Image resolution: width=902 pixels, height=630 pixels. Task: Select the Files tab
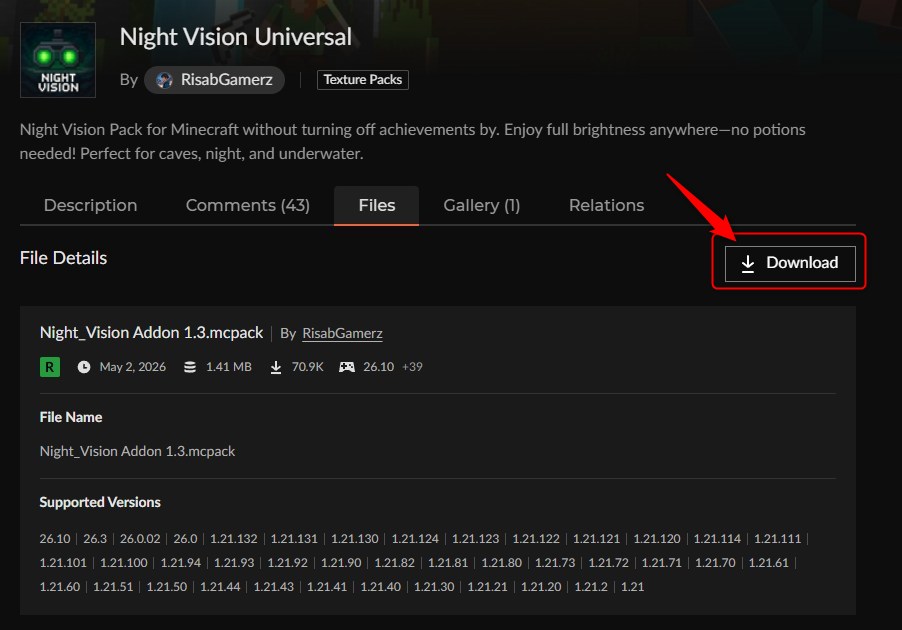(x=377, y=205)
